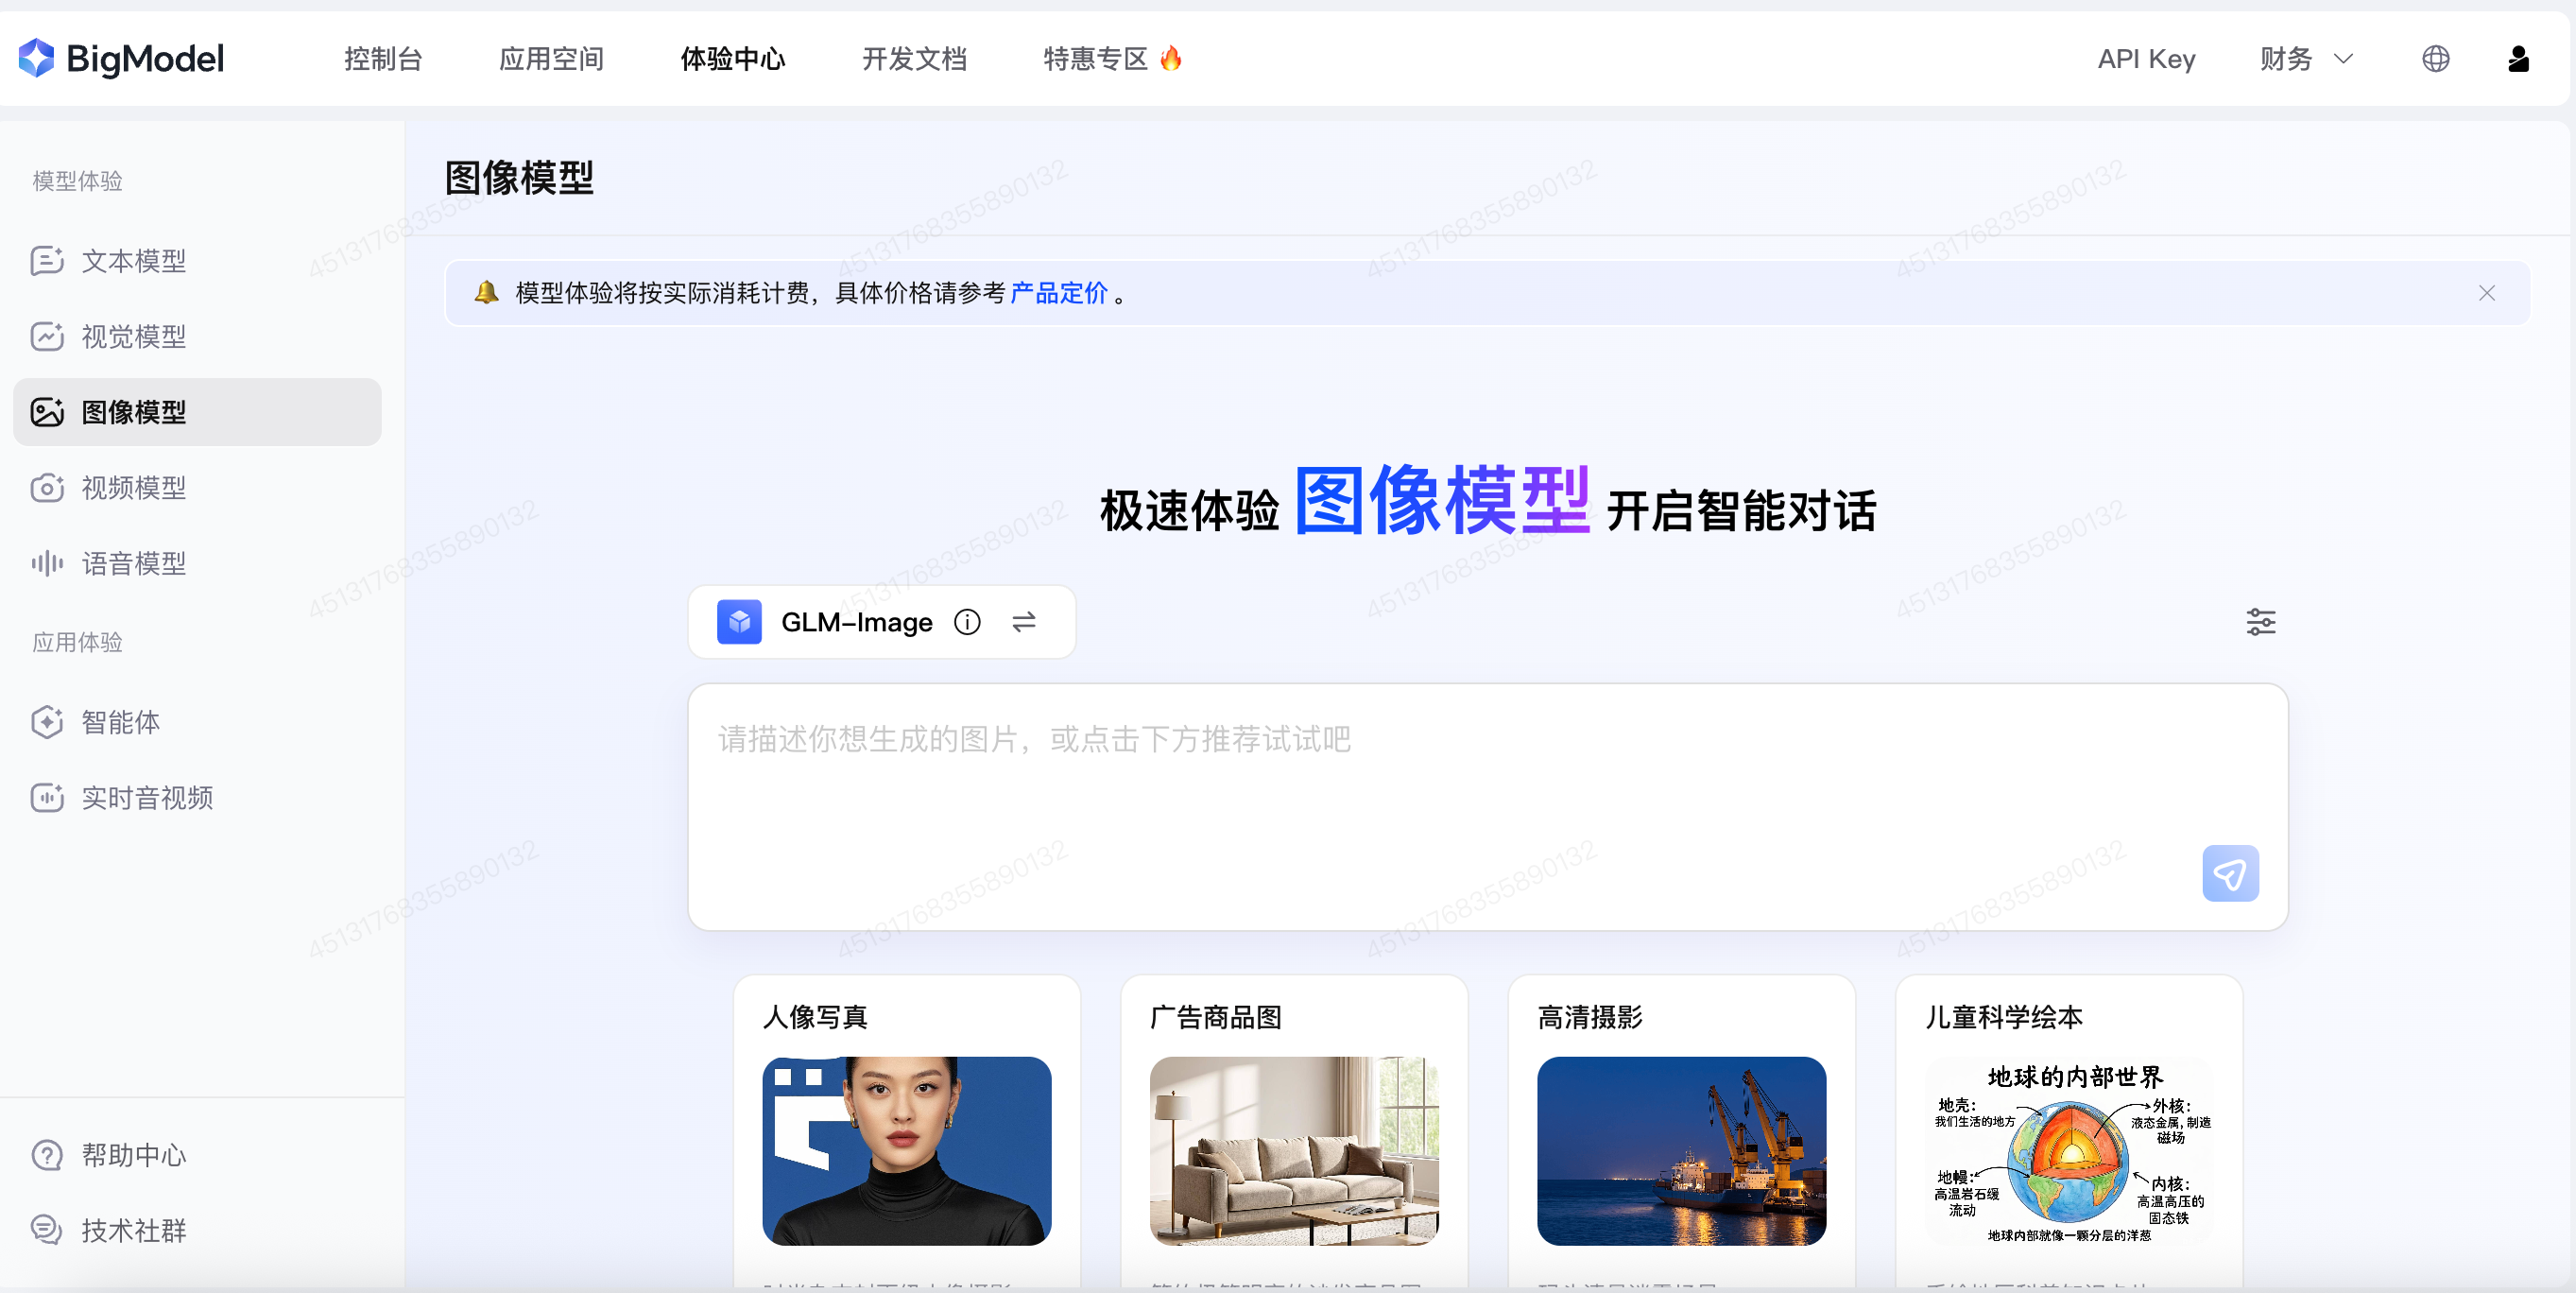The height and width of the screenshot is (1293, 2576).
Task: Click the BigModel logo
Action: click(121, 59)
